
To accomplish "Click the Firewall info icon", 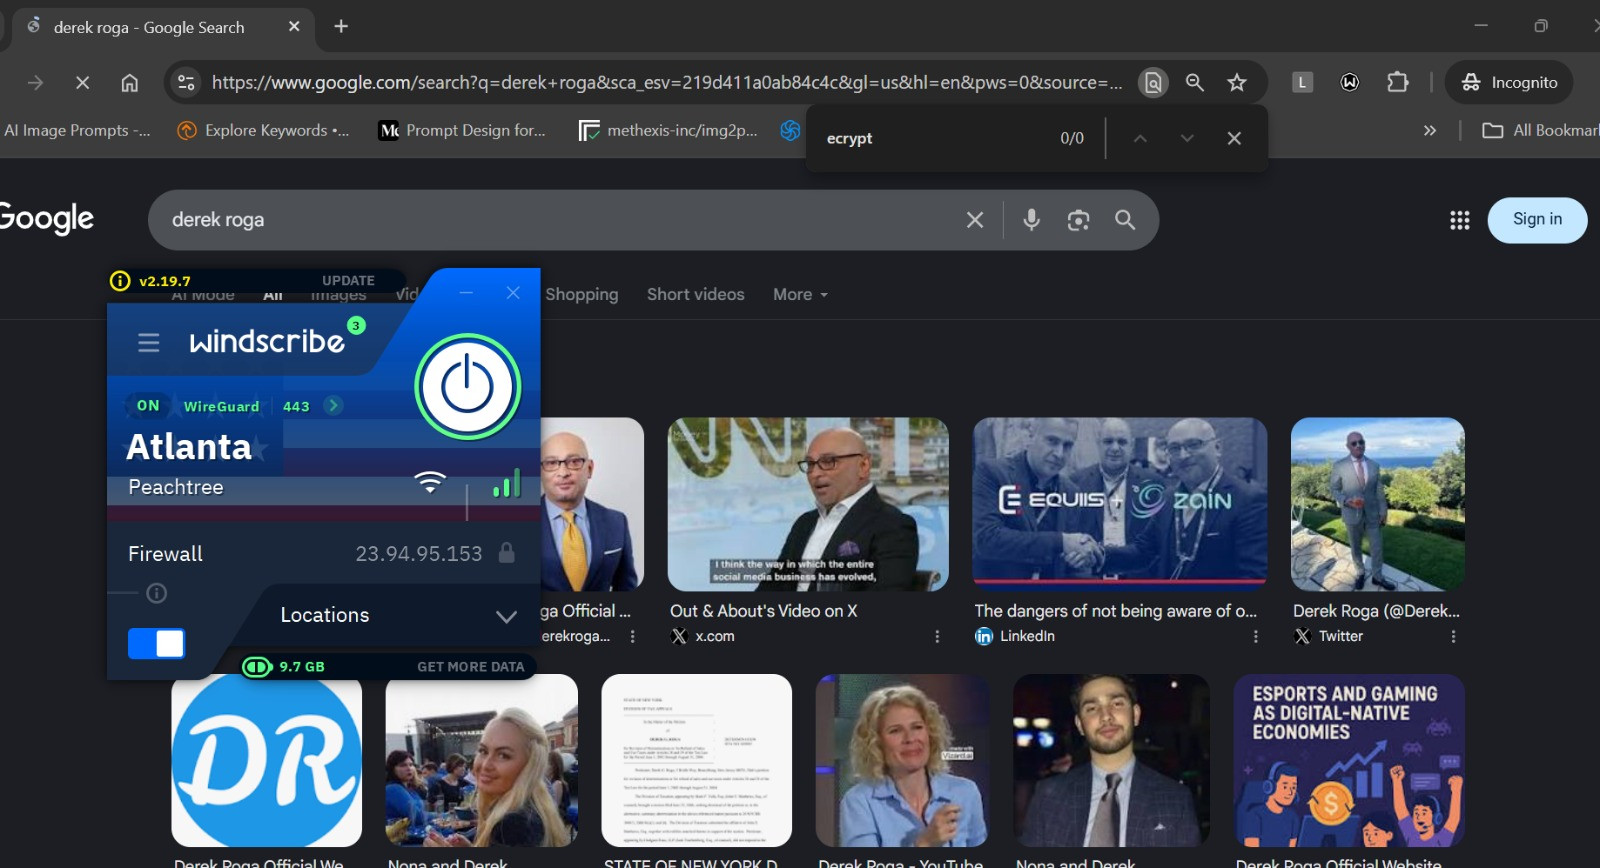I will [156, 593].
